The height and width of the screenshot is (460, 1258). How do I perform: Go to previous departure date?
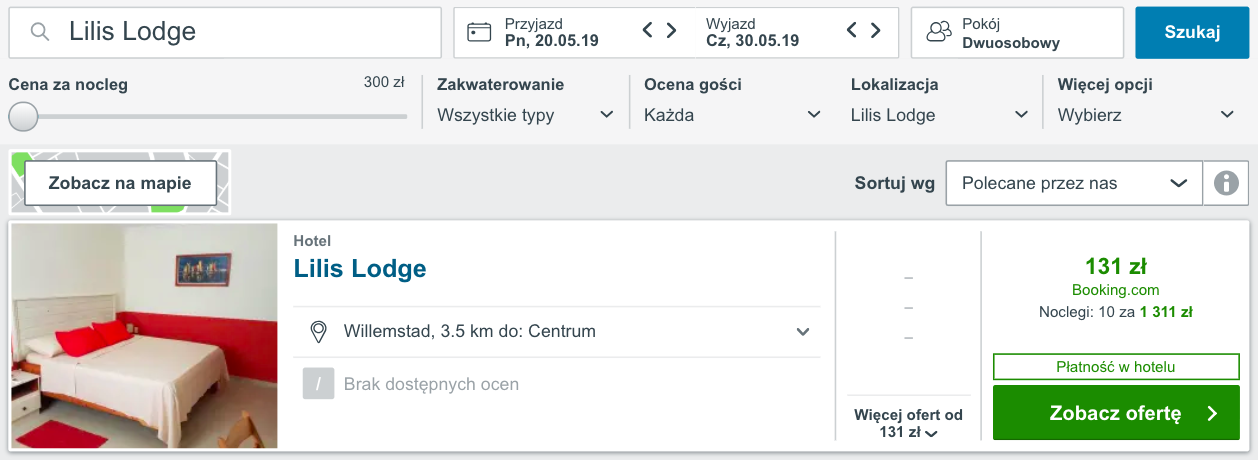[852, 31]
